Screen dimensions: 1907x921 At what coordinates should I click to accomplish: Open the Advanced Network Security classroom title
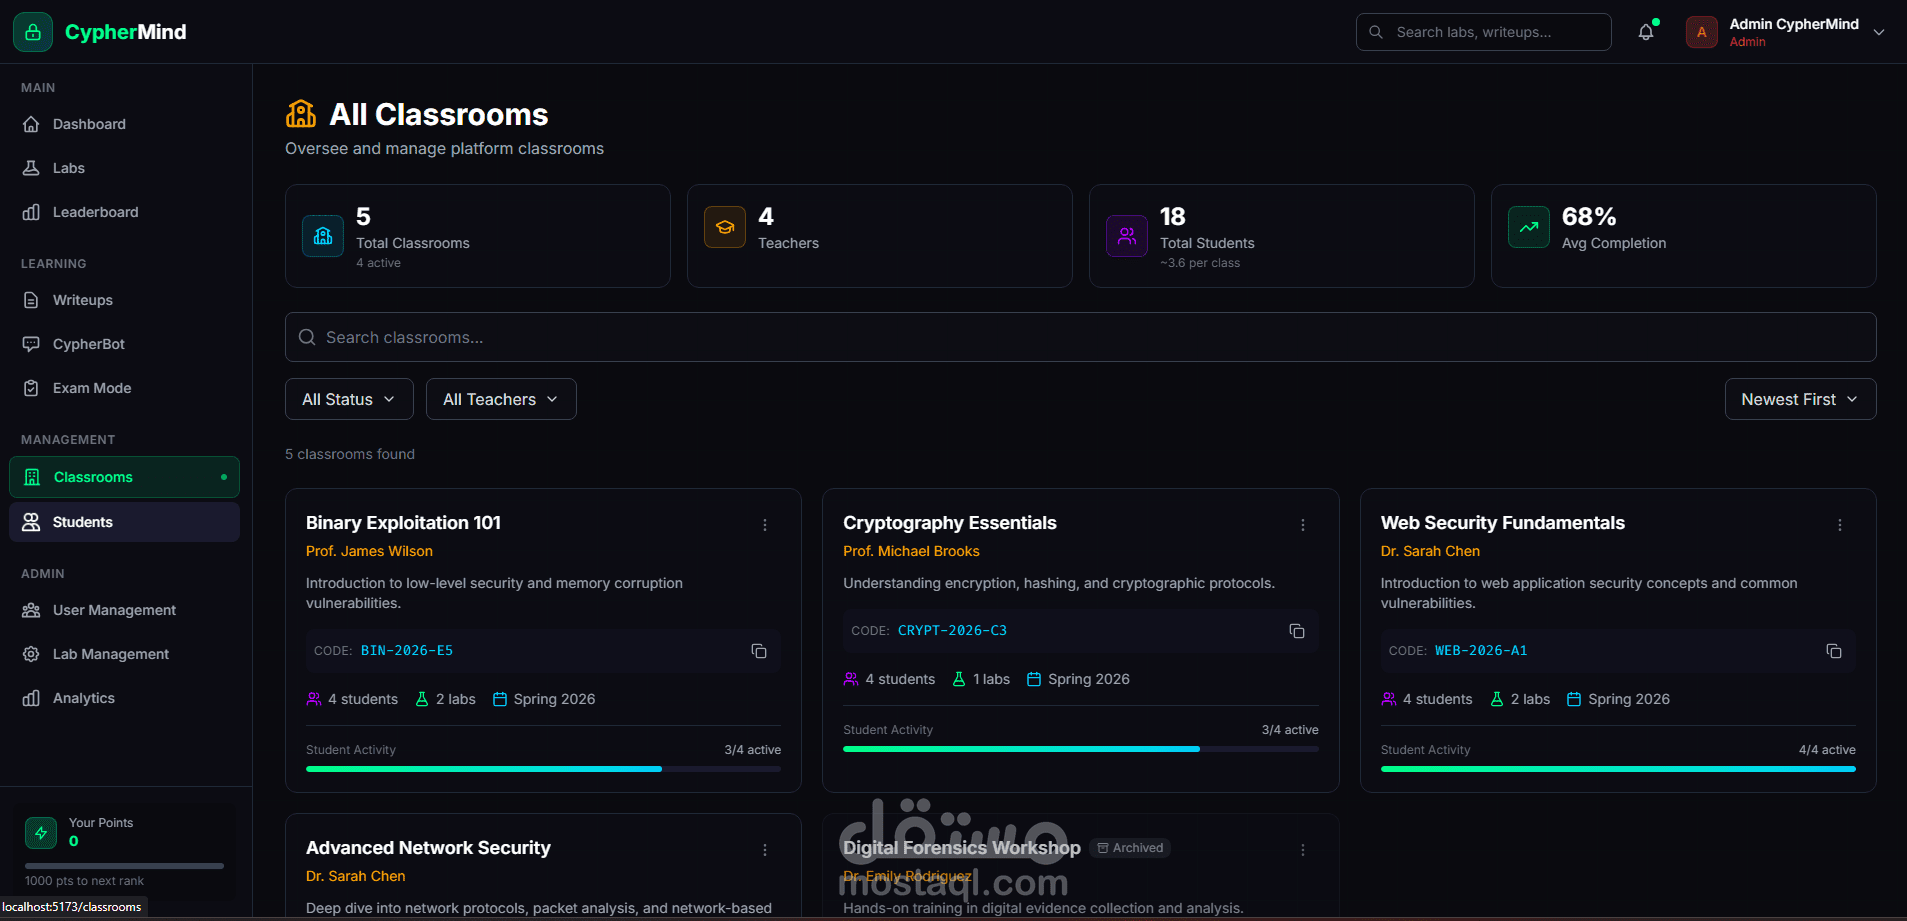428,848
